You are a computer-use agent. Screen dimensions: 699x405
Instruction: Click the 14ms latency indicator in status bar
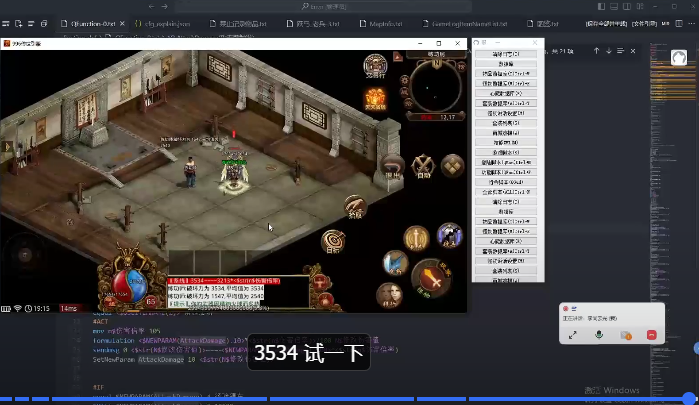[68, 308]
